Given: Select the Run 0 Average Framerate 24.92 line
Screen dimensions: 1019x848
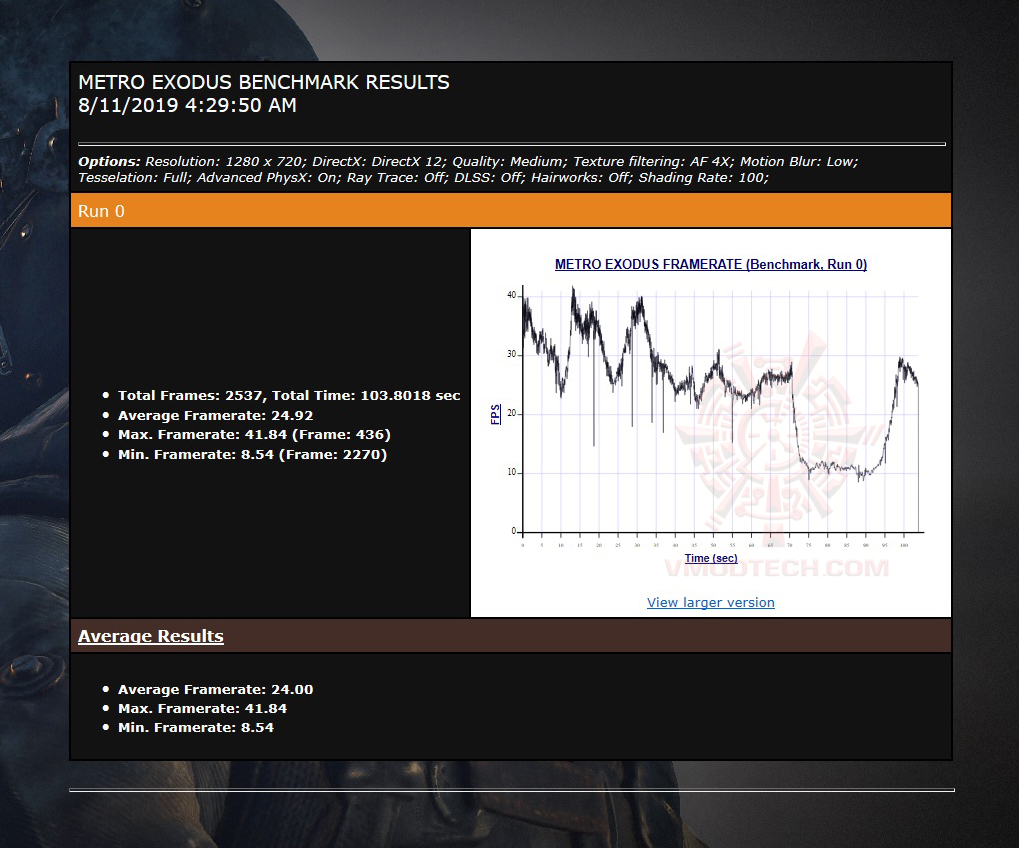Looking at the screenshot, I should click(x=215, y=415).
